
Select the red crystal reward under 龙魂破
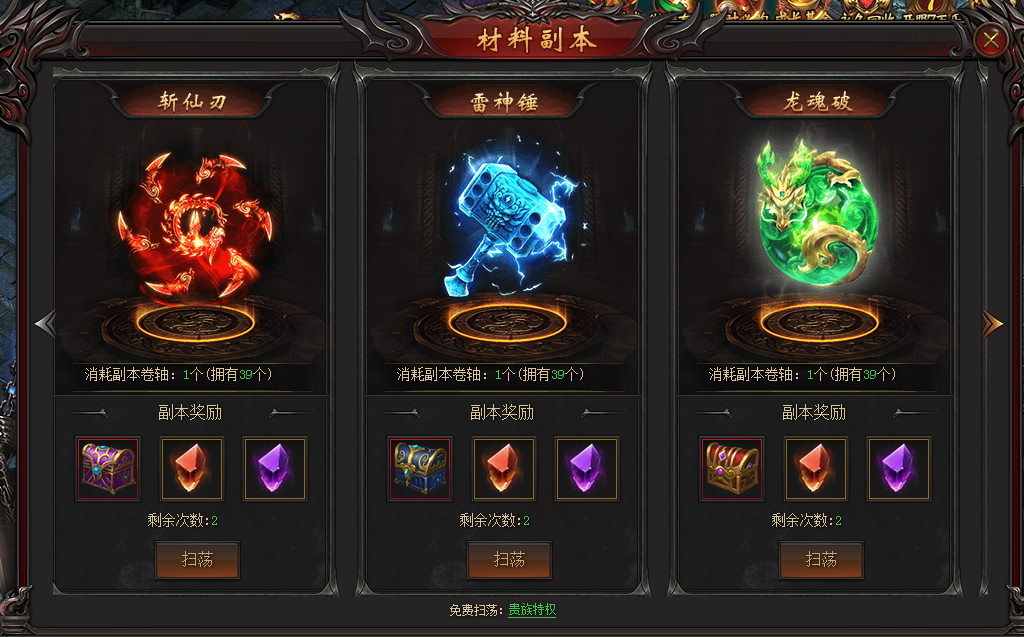click(816, 469)
